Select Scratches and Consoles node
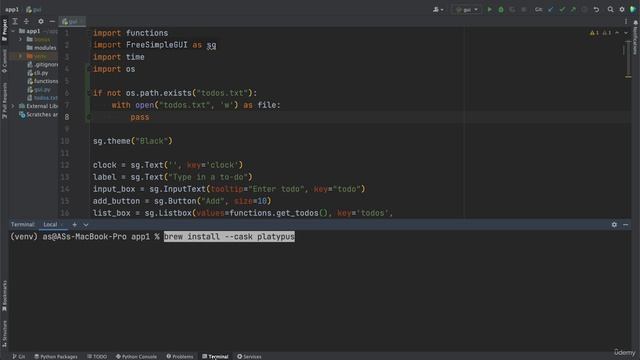 coord(38,115)
